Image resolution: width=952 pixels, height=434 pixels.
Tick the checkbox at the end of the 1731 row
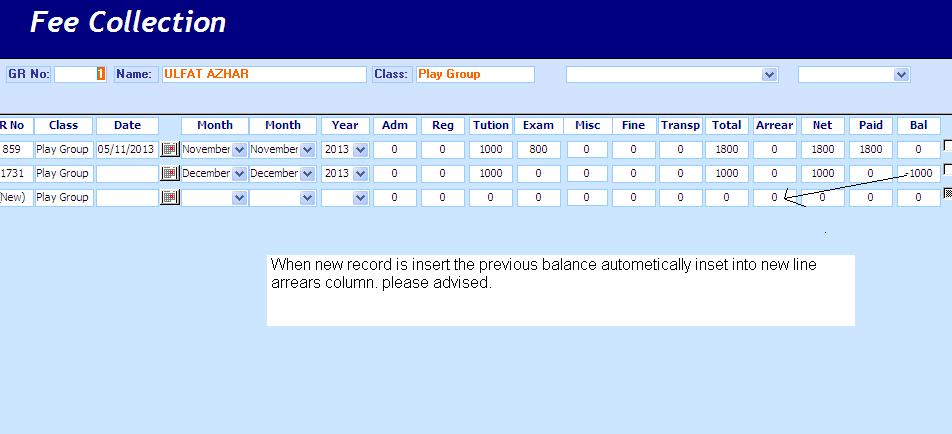(x=948, y=169)
